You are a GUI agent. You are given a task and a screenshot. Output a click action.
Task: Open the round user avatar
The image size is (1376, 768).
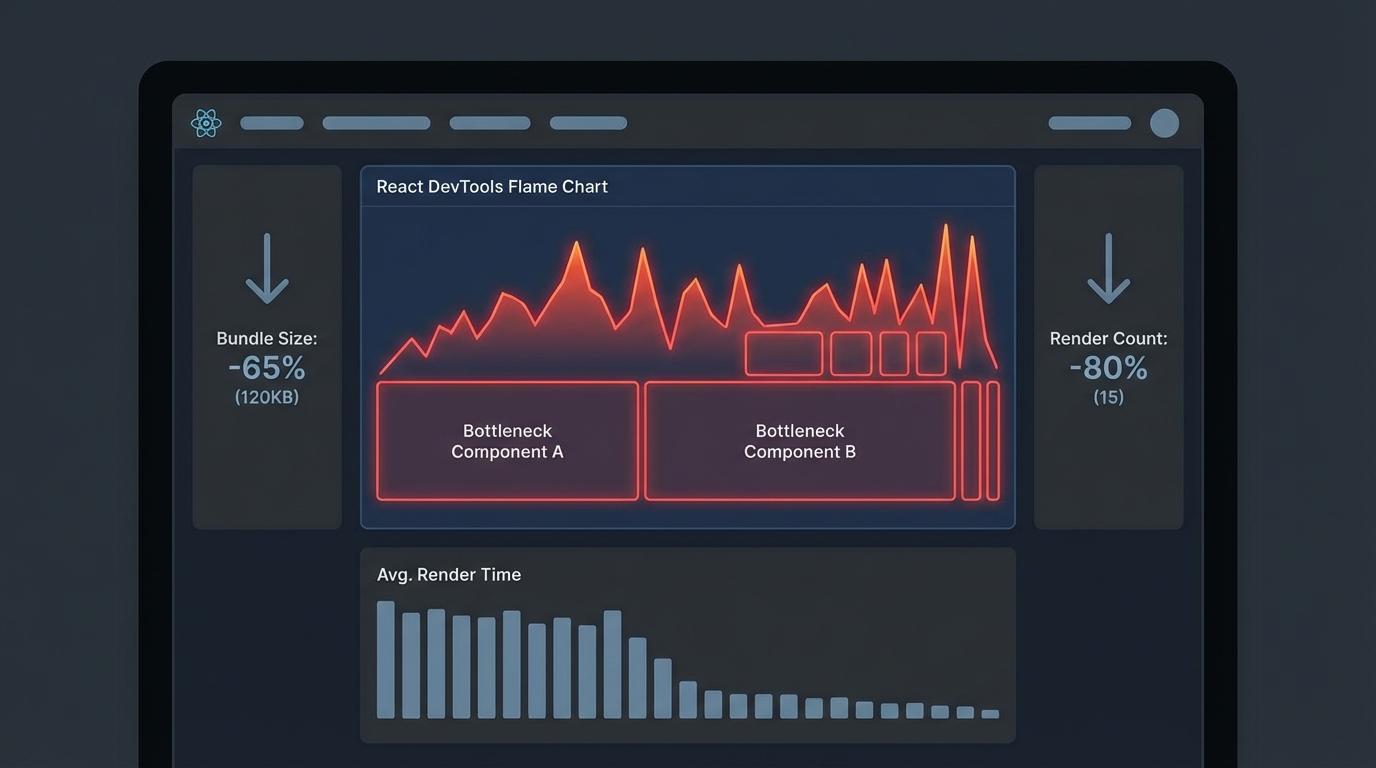pos(1164,123)
